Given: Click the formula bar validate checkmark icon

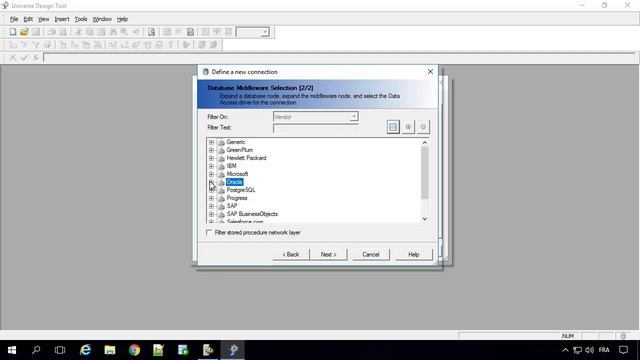Looking at the screenshot, I should pyautogui.click(x=24, y=58).
